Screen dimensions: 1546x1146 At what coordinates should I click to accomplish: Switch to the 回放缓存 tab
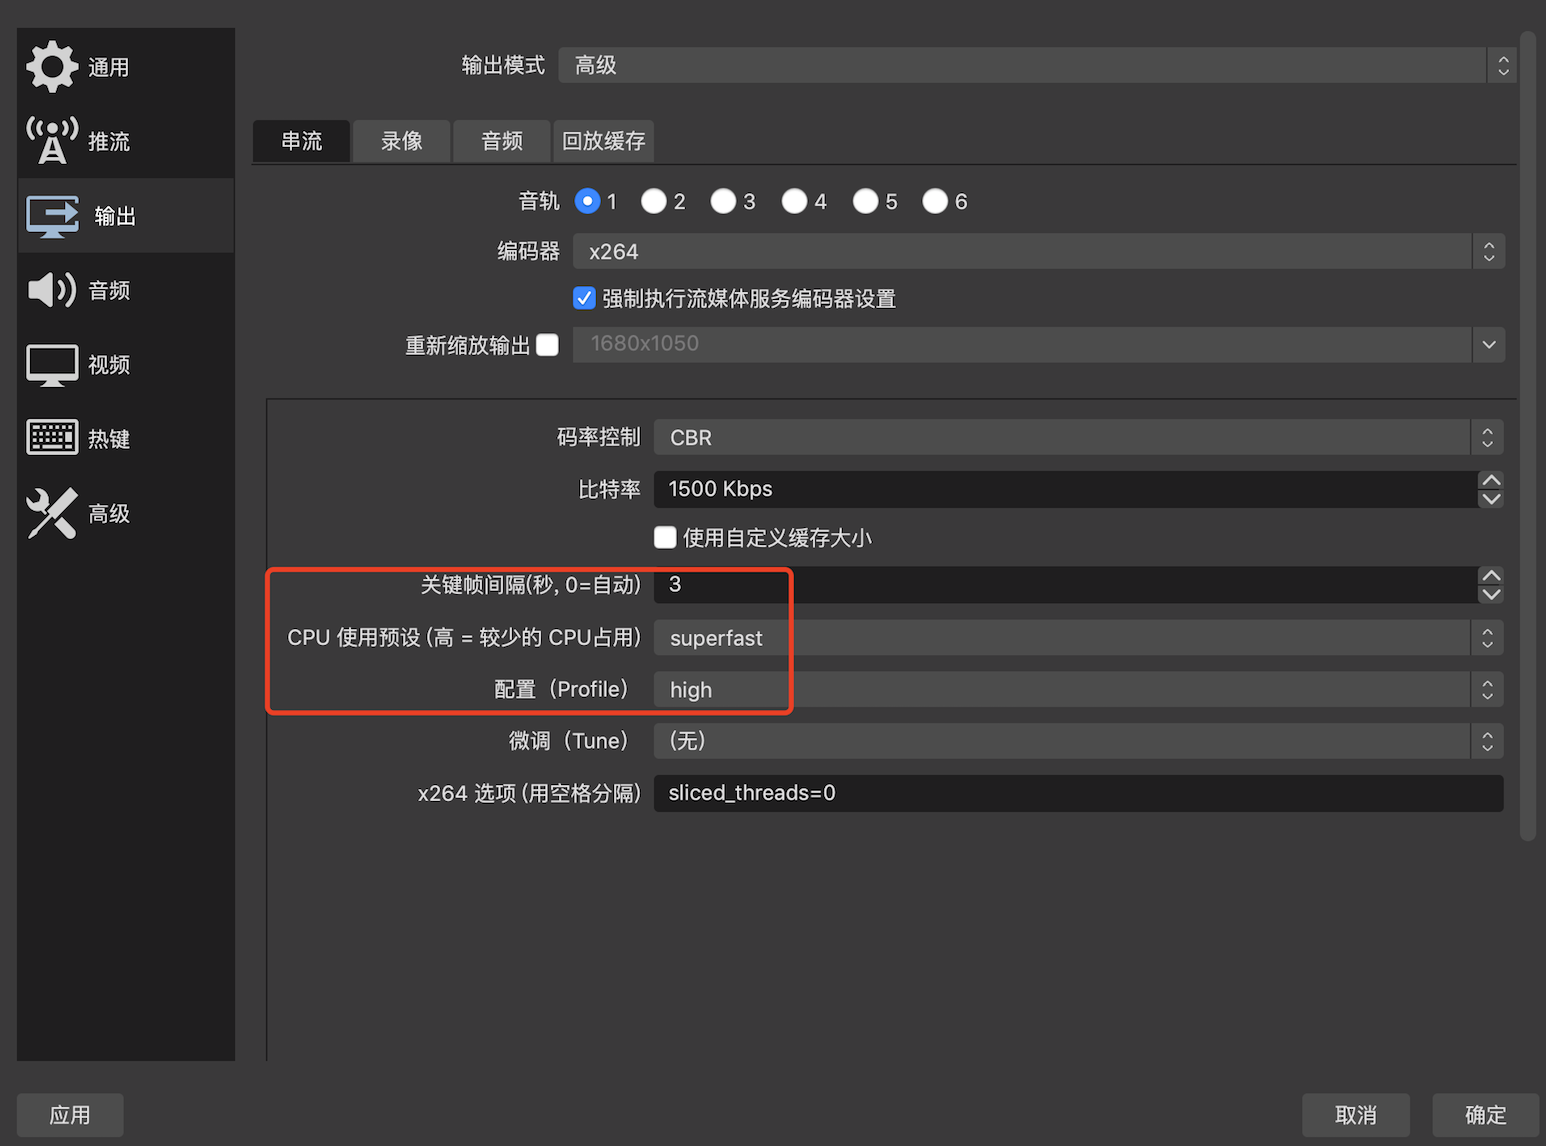604,141
